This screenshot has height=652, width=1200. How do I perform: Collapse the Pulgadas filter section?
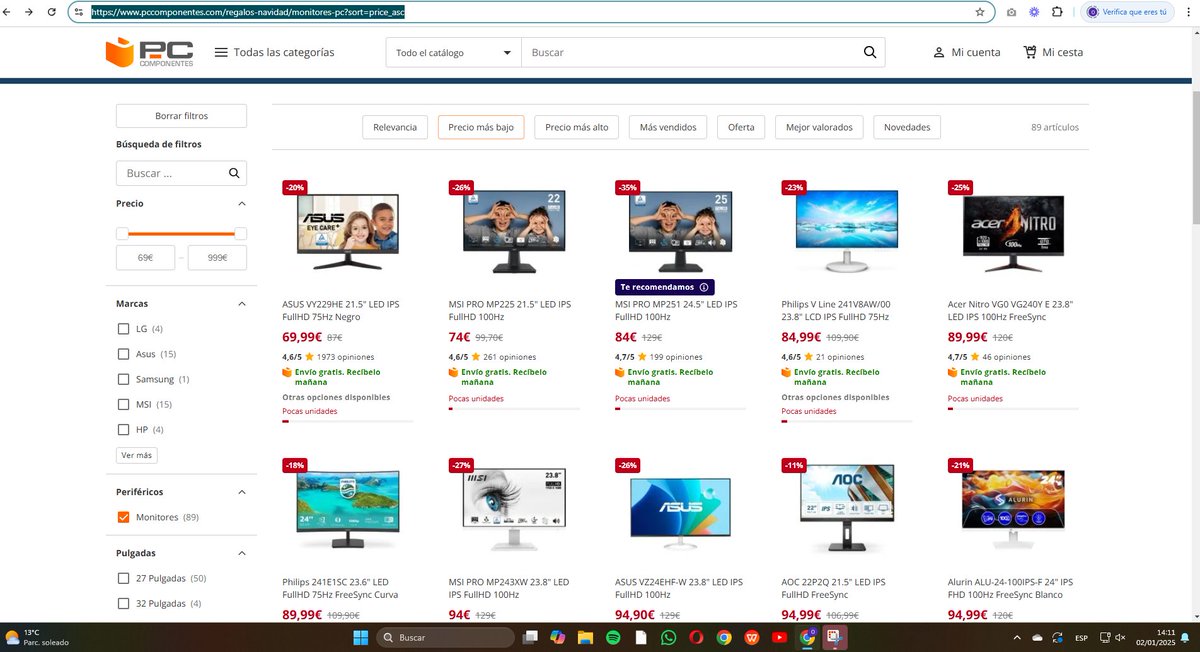[x=241, y=552]
